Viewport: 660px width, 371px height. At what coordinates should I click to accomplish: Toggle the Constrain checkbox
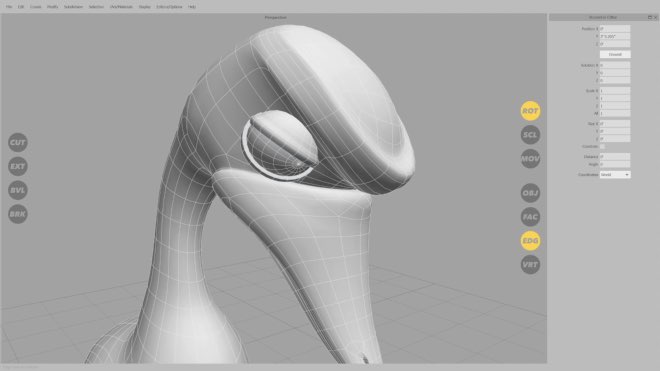pos(602,147)
